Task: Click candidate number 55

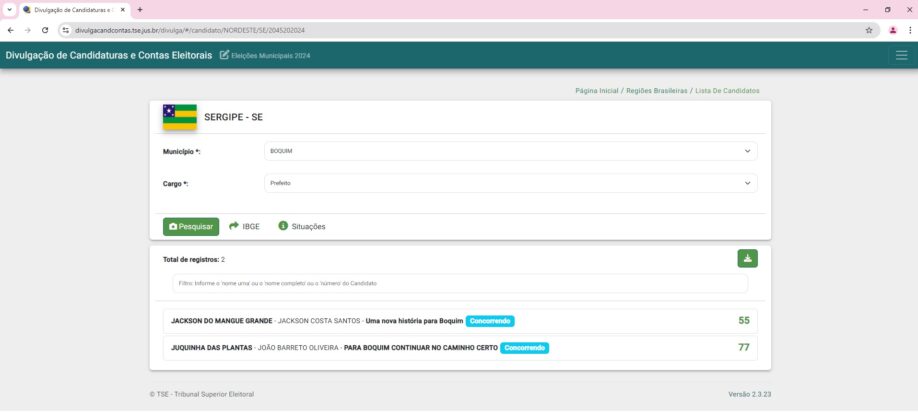Action: coord(744,321)
